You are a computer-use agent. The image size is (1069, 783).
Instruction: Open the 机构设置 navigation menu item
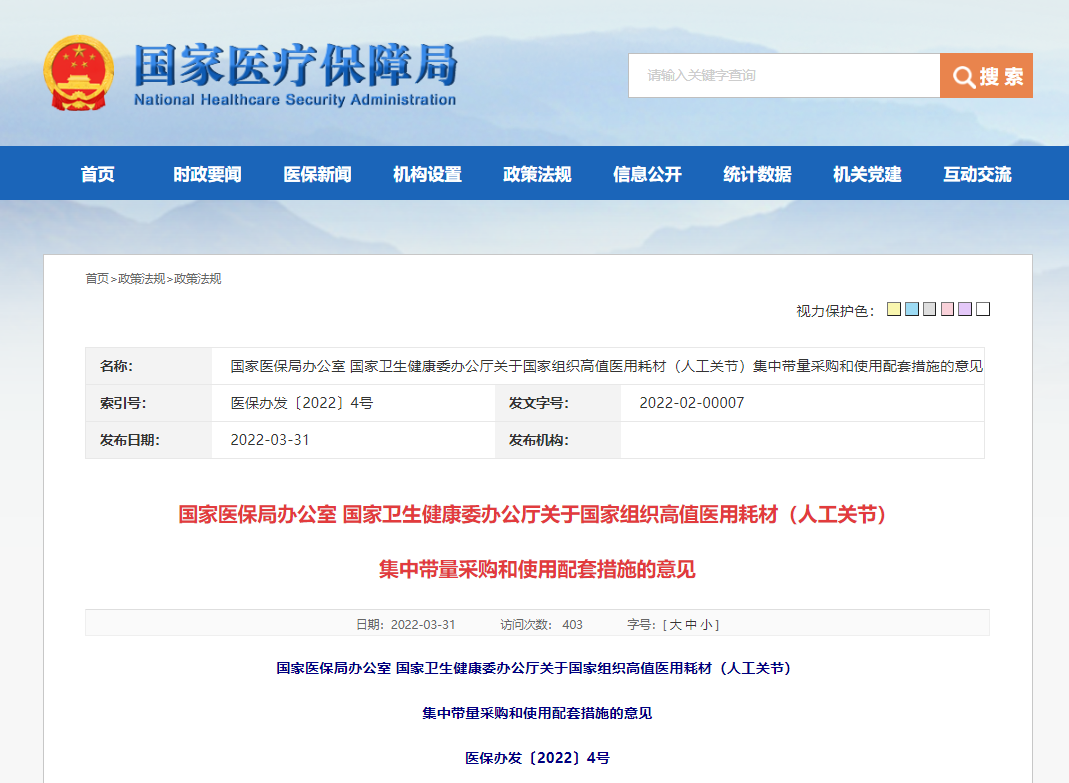coord(426,173)
